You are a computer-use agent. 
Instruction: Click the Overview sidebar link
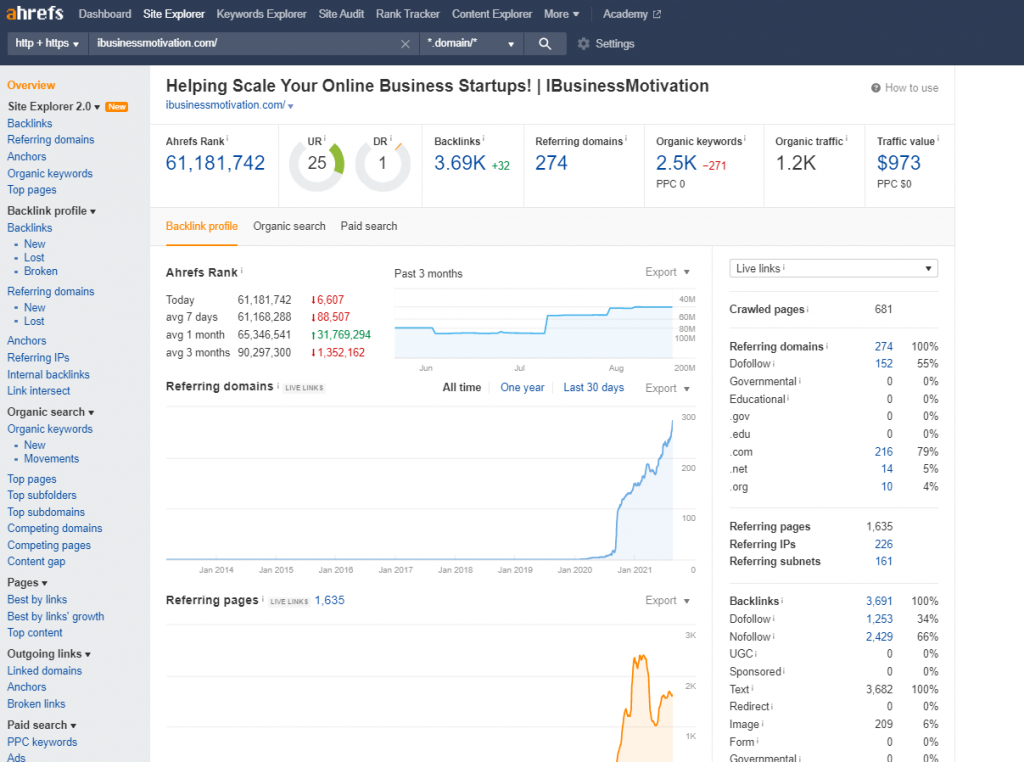(31, 85)
